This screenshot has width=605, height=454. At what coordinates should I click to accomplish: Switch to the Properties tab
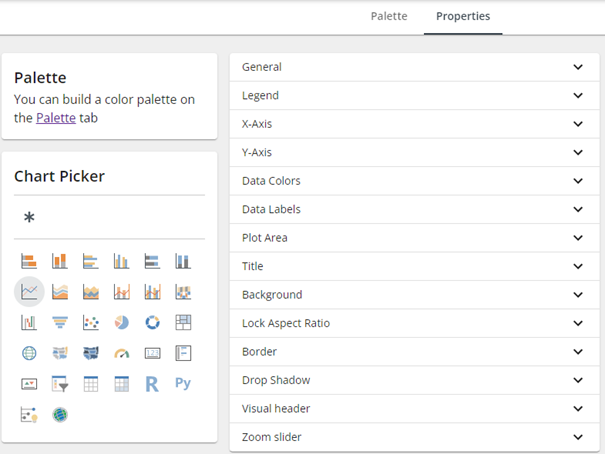pyautogui.click(x=463, y=16)
